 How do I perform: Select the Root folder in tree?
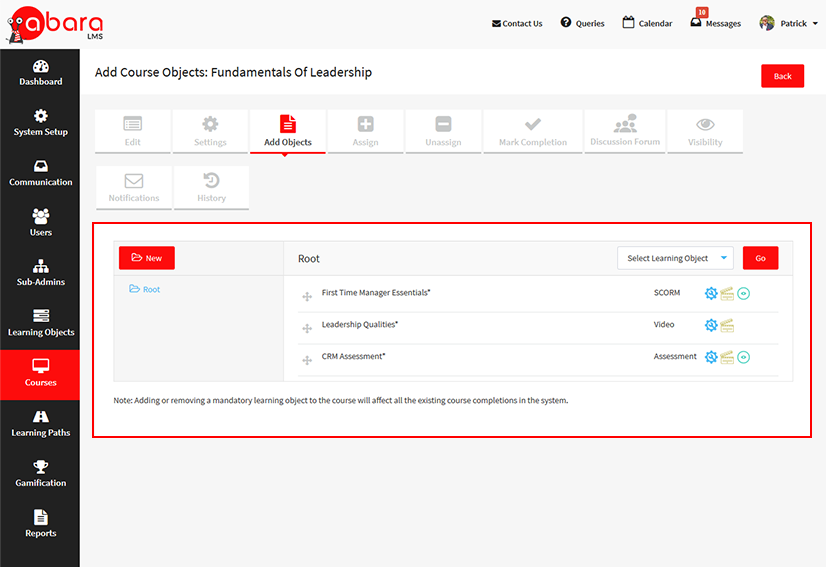click(x=145, y=289)
